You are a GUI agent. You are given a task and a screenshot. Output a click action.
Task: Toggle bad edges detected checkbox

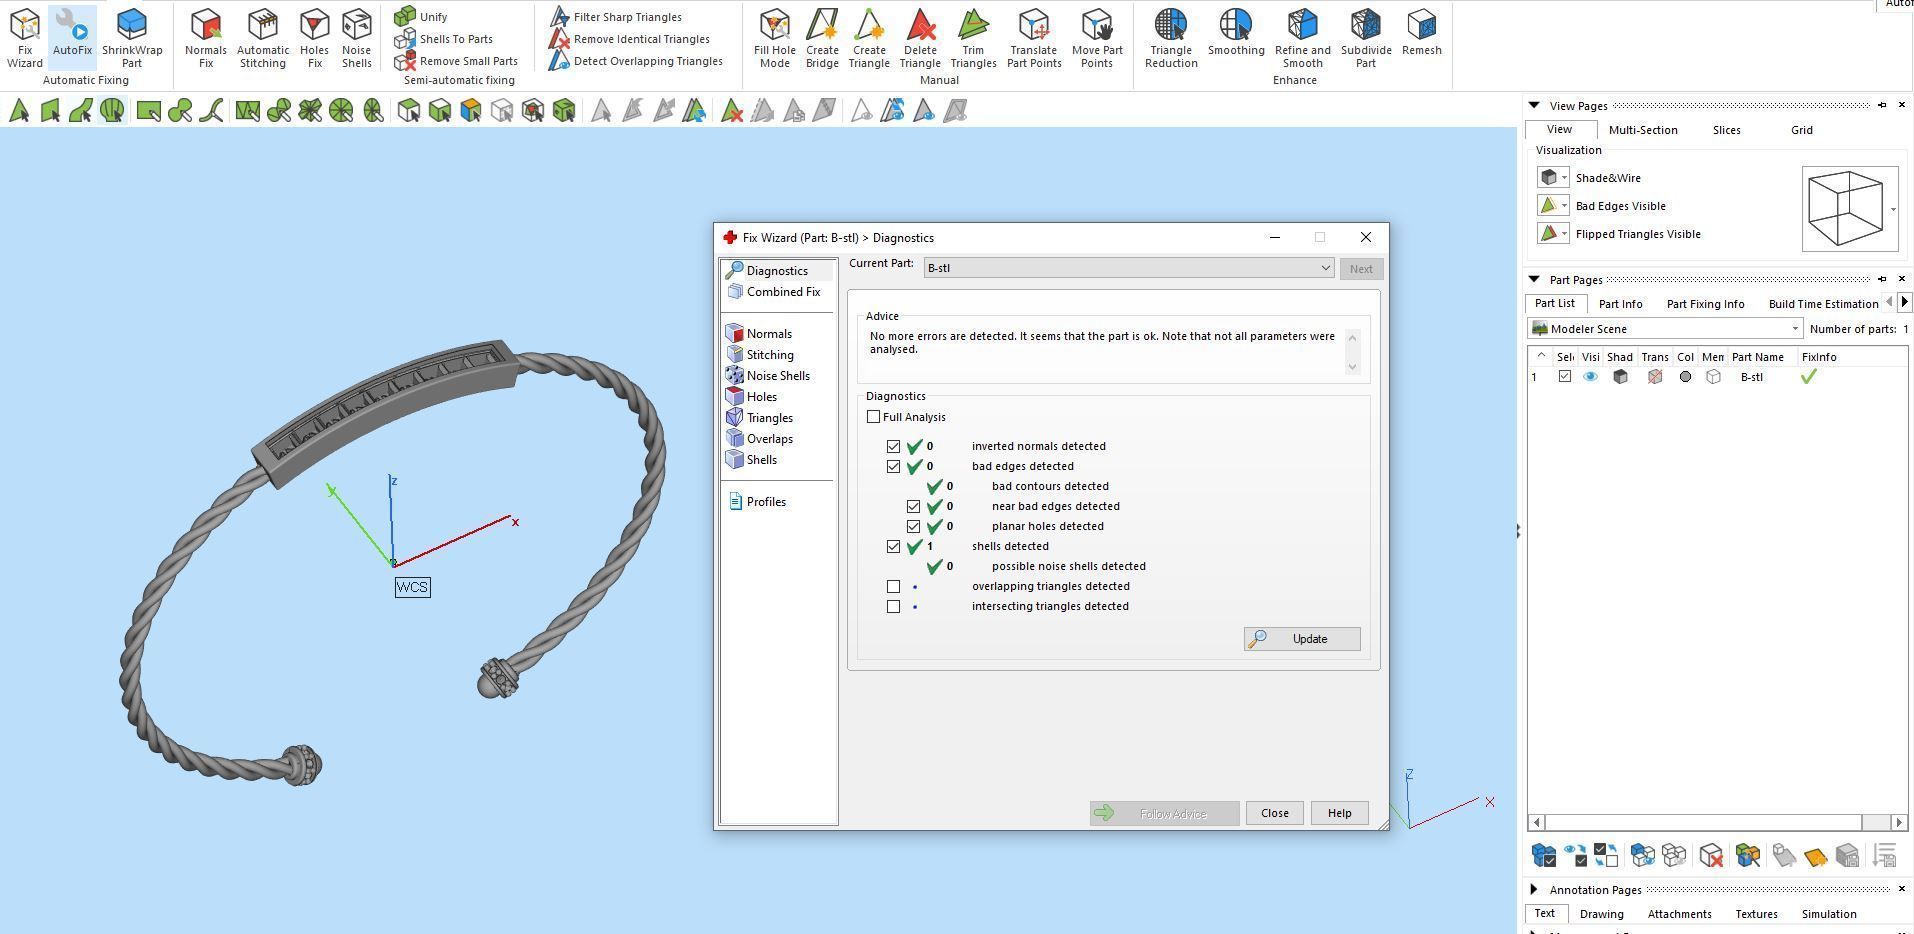[x=894, y=467]
